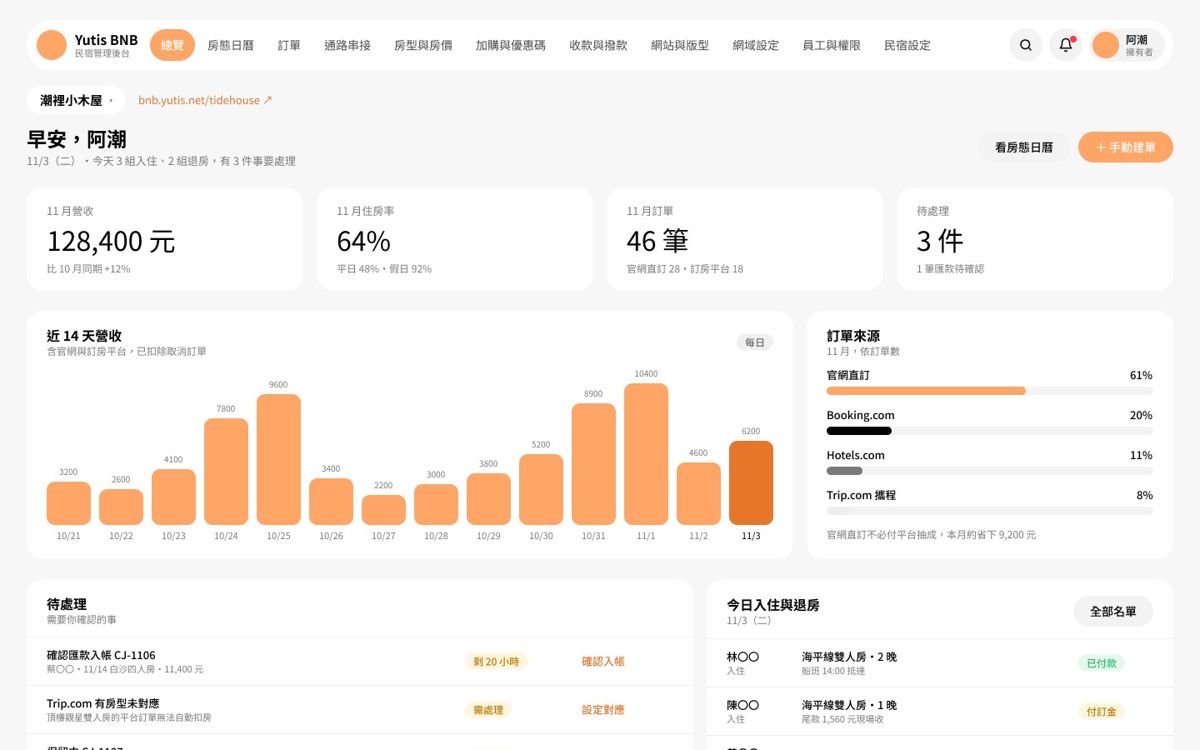This screenshot has width=1200, height=750.
Task: Click the 11 月營收 card
Action: click(165, 239)
